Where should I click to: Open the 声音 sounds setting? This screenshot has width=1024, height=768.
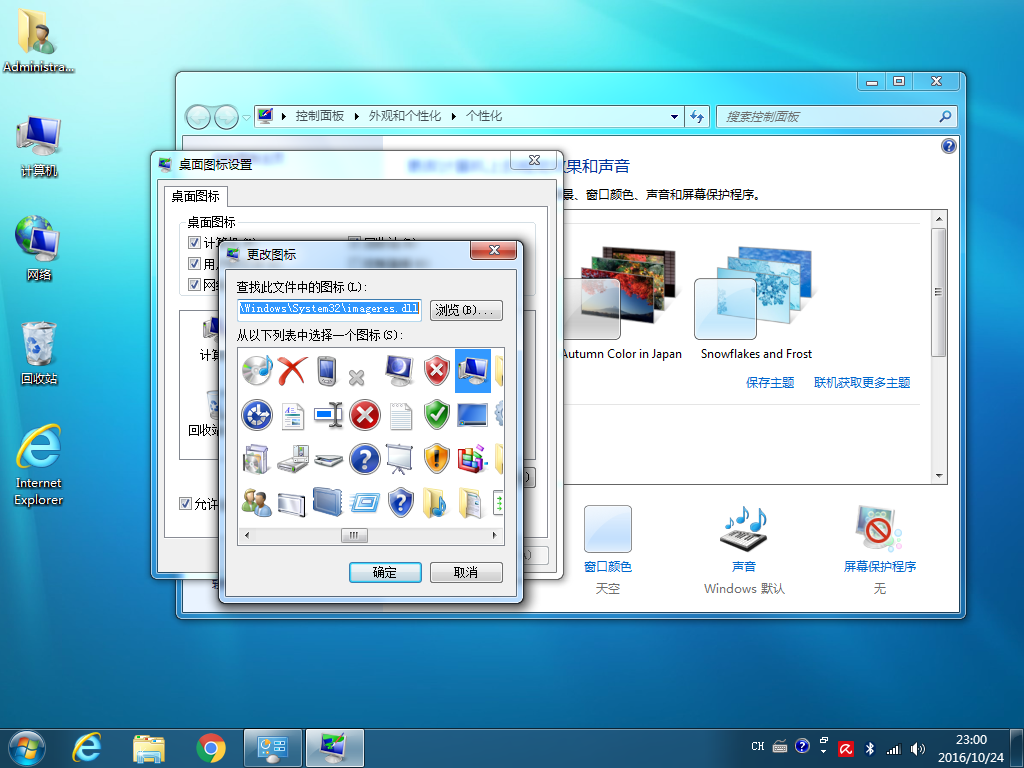[744, 549]
